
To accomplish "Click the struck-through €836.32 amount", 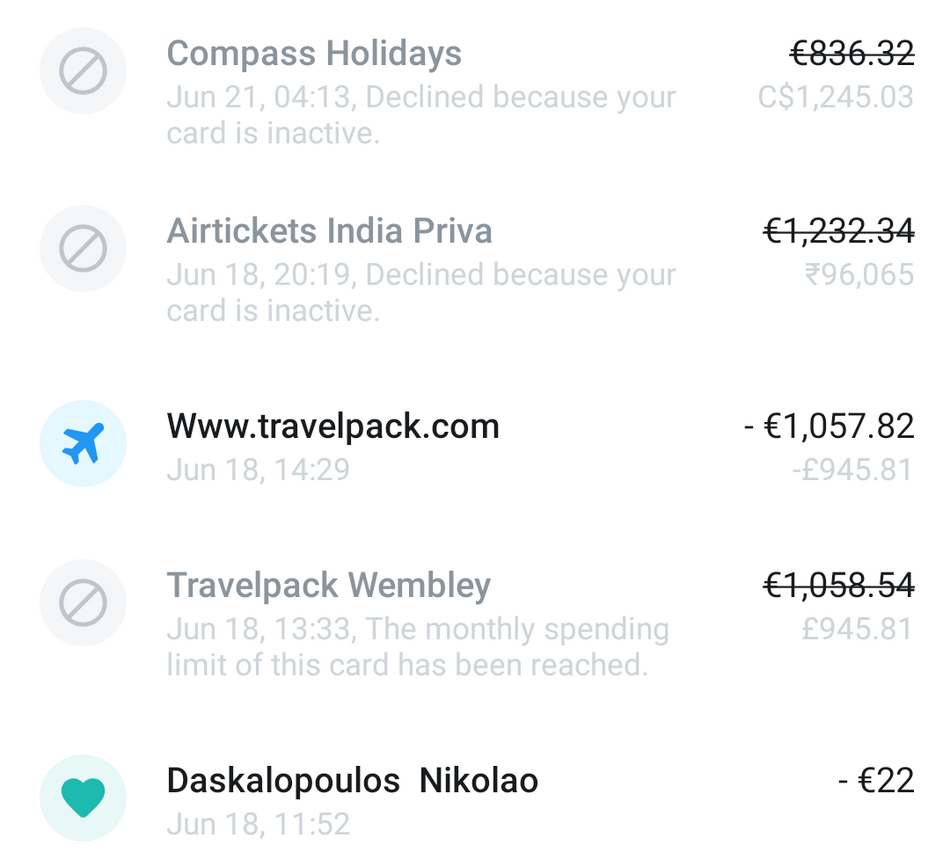I will (x=851, y=53).
